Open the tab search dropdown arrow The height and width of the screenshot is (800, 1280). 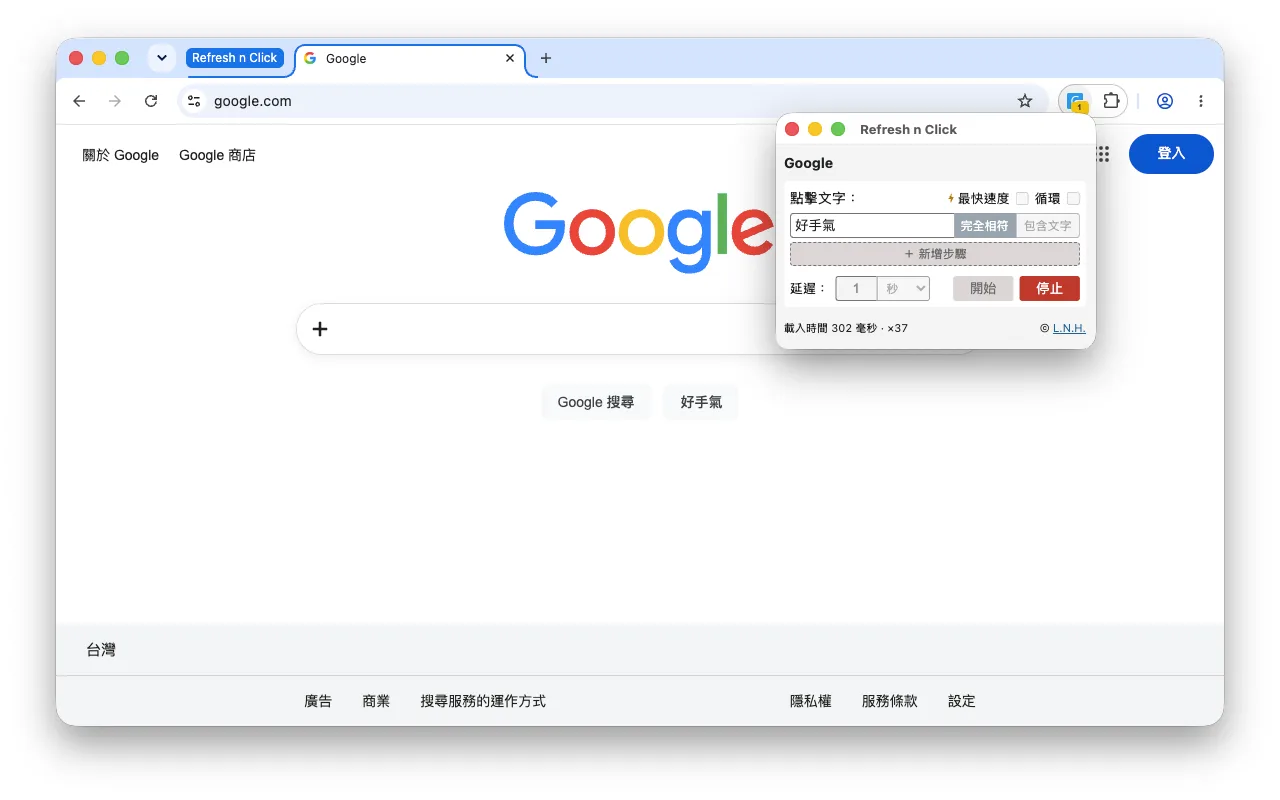161,58
